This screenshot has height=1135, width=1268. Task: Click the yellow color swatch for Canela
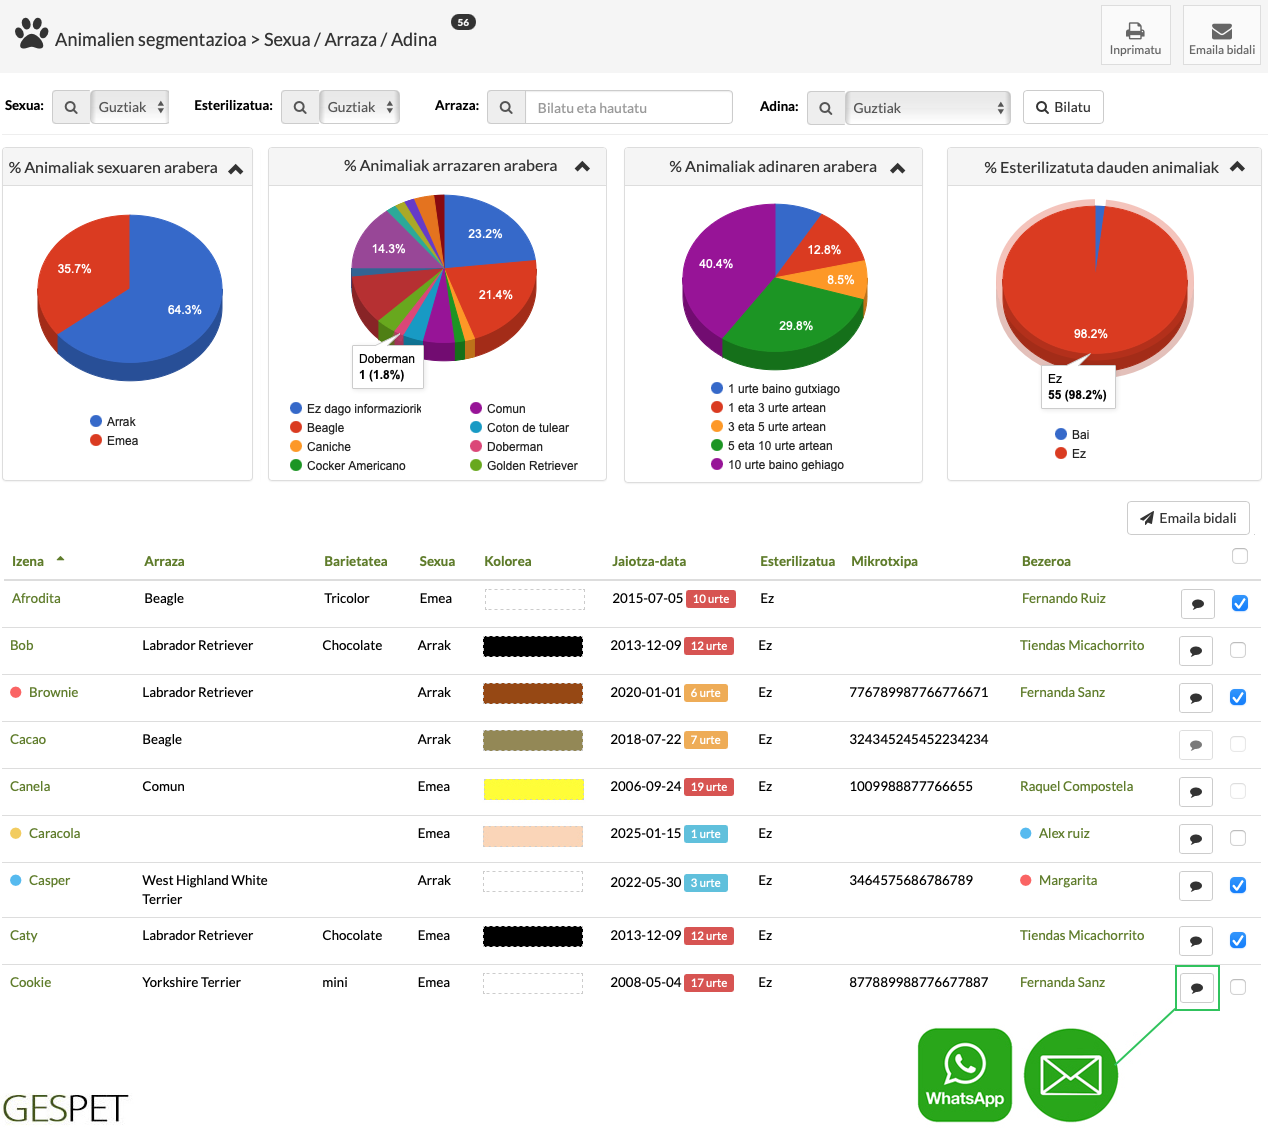click(533, 789)
